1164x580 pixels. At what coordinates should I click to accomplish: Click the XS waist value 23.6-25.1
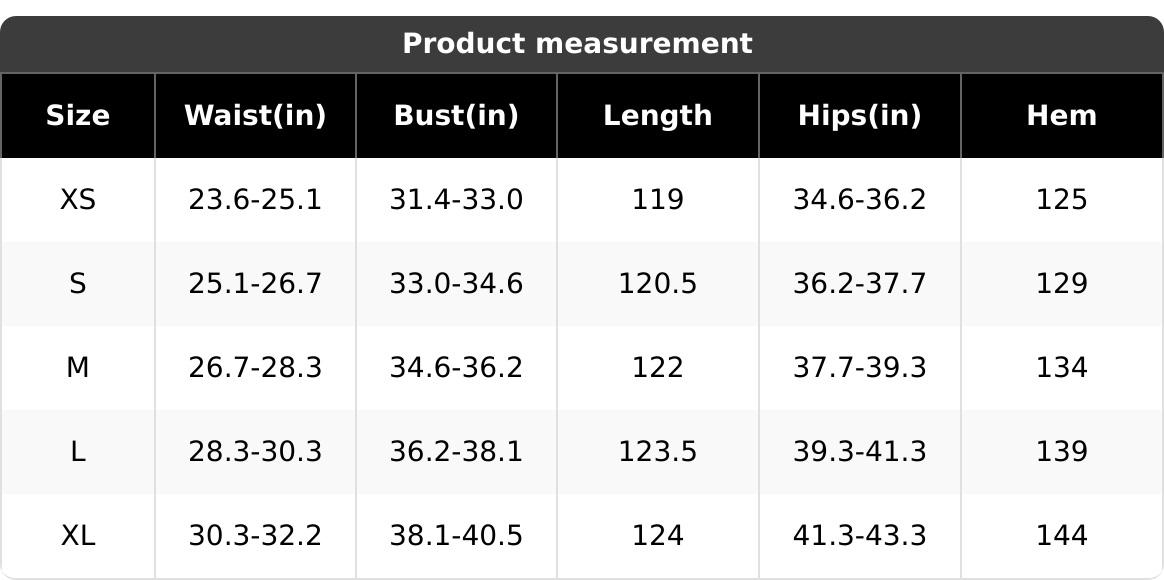[x=255, y=200]
